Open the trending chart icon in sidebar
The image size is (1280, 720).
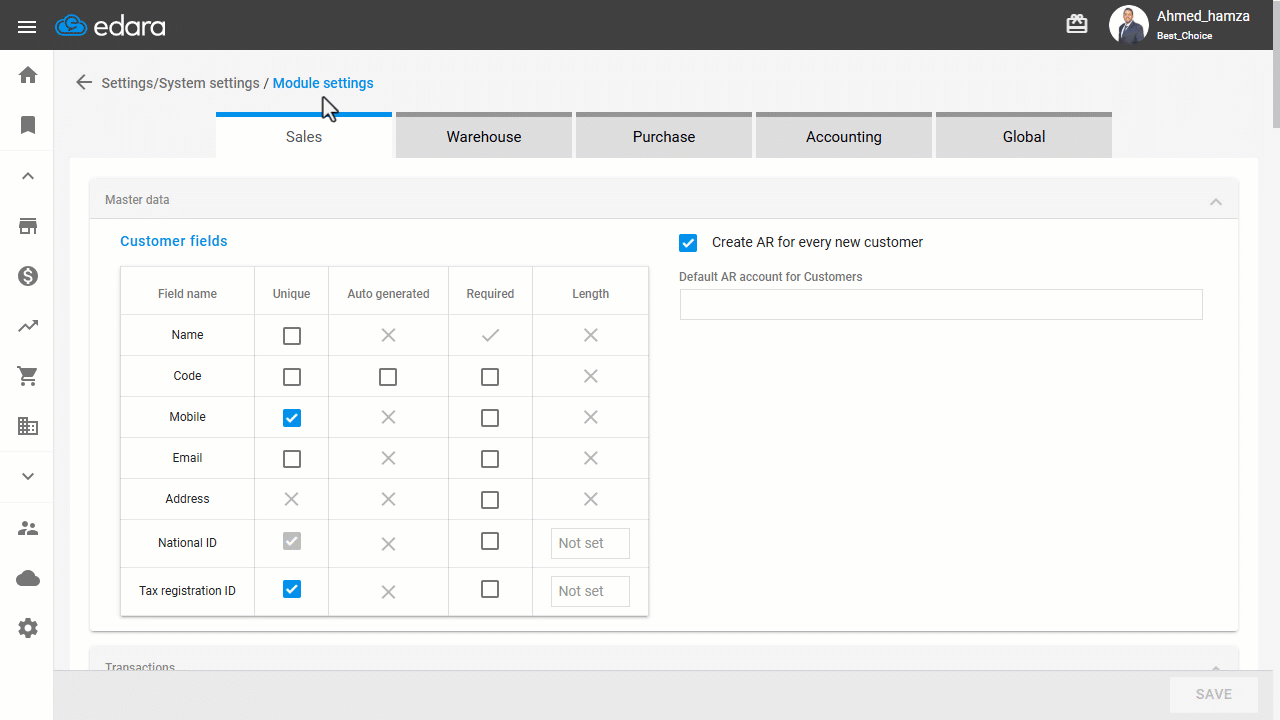point(28,326)
